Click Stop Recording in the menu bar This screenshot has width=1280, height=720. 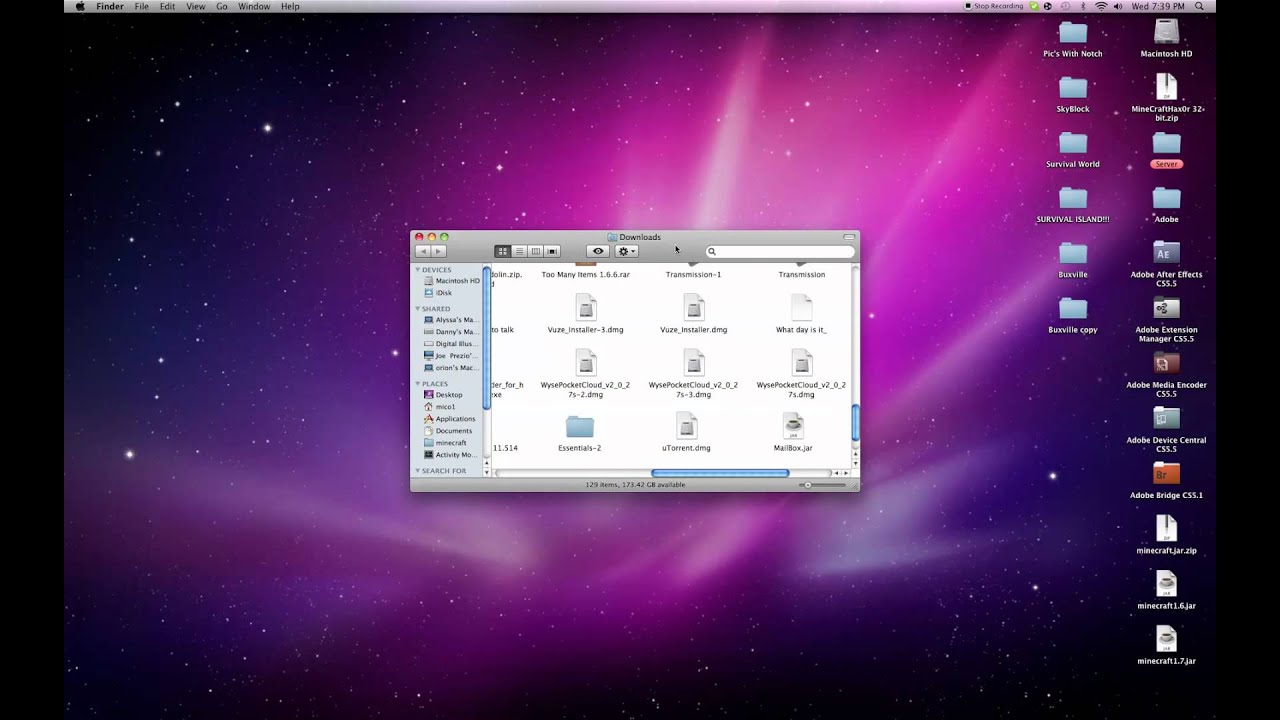(991, 6)
